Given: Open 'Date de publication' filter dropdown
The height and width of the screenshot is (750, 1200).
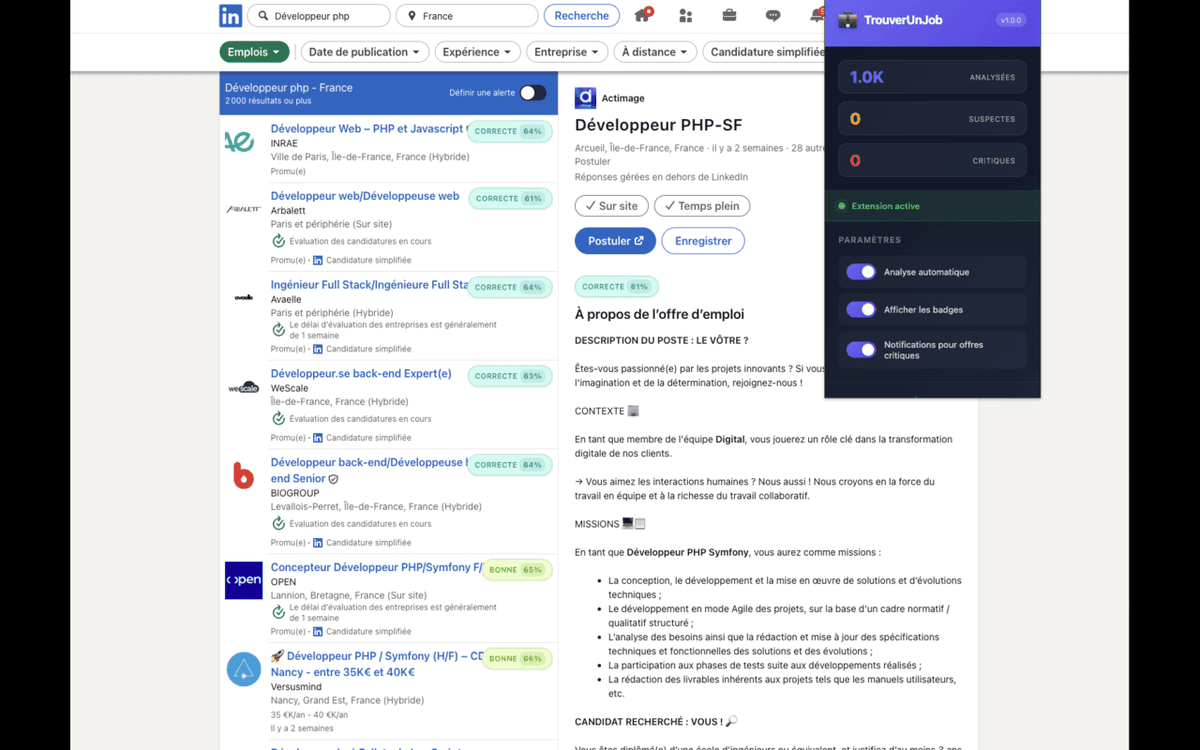Looking at the screenshot, I should [x=364, y=52].
